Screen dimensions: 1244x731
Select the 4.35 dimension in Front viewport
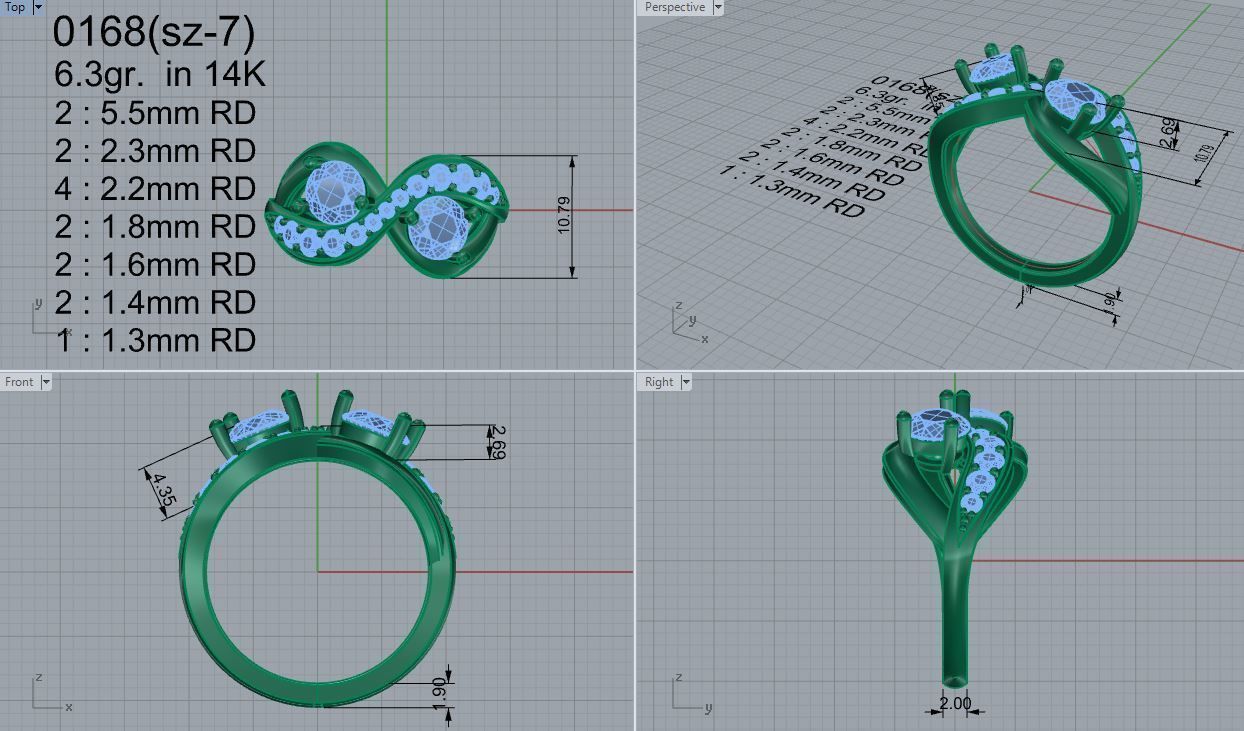point(164,490)
